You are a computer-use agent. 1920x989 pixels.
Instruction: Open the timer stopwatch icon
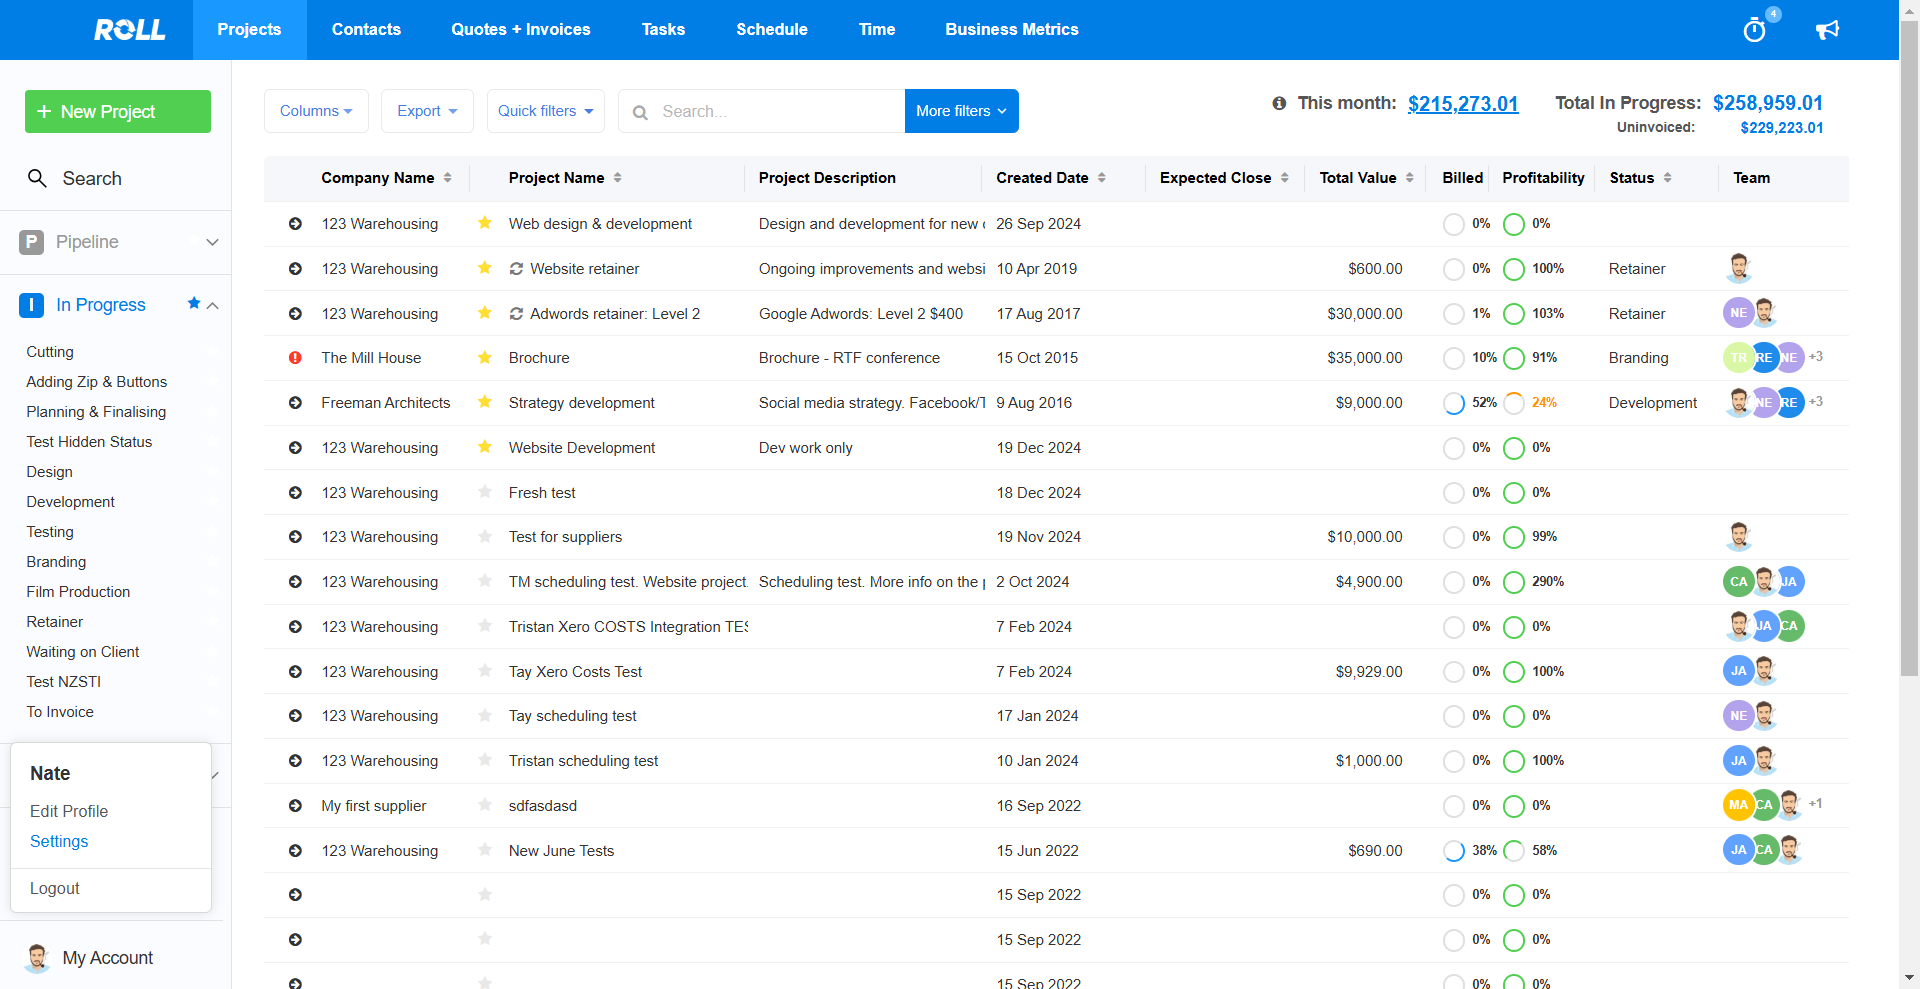tap(1754, 30)
